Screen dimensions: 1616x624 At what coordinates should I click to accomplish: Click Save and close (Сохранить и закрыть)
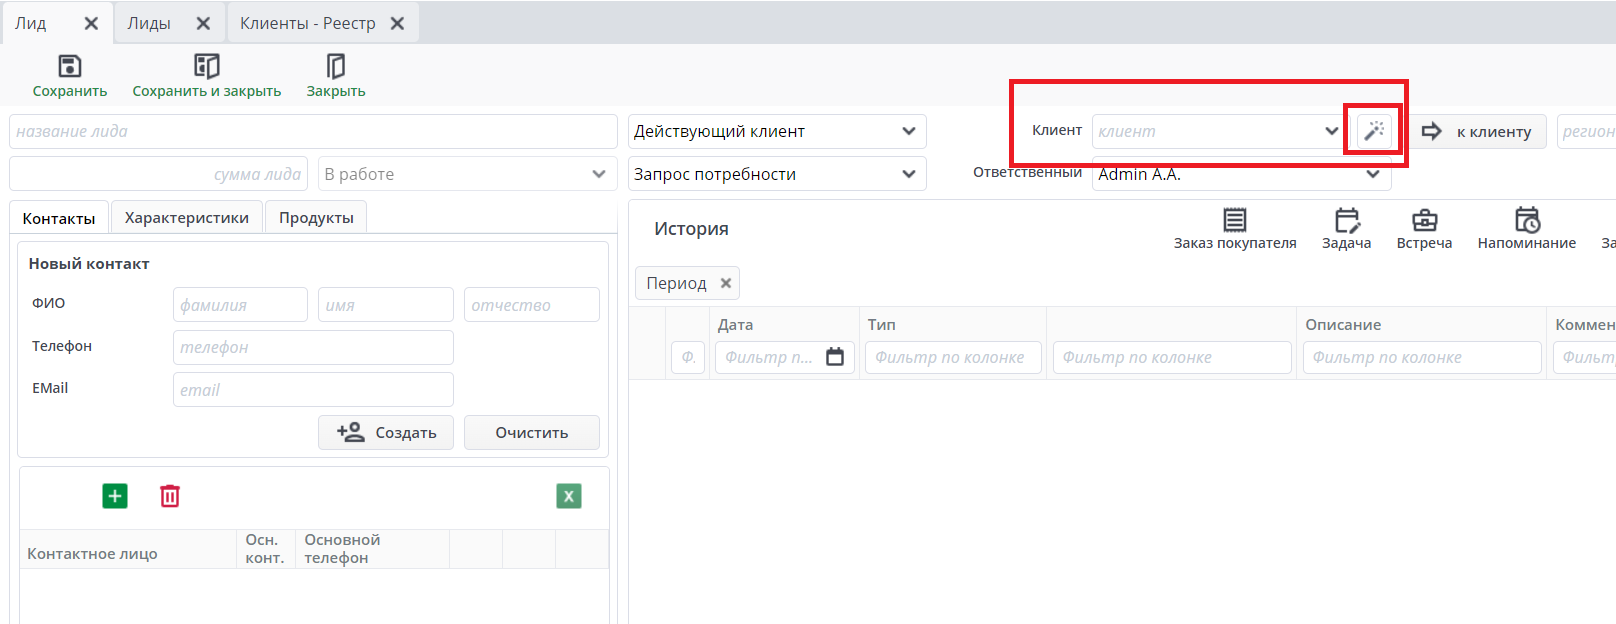(206, 67)
